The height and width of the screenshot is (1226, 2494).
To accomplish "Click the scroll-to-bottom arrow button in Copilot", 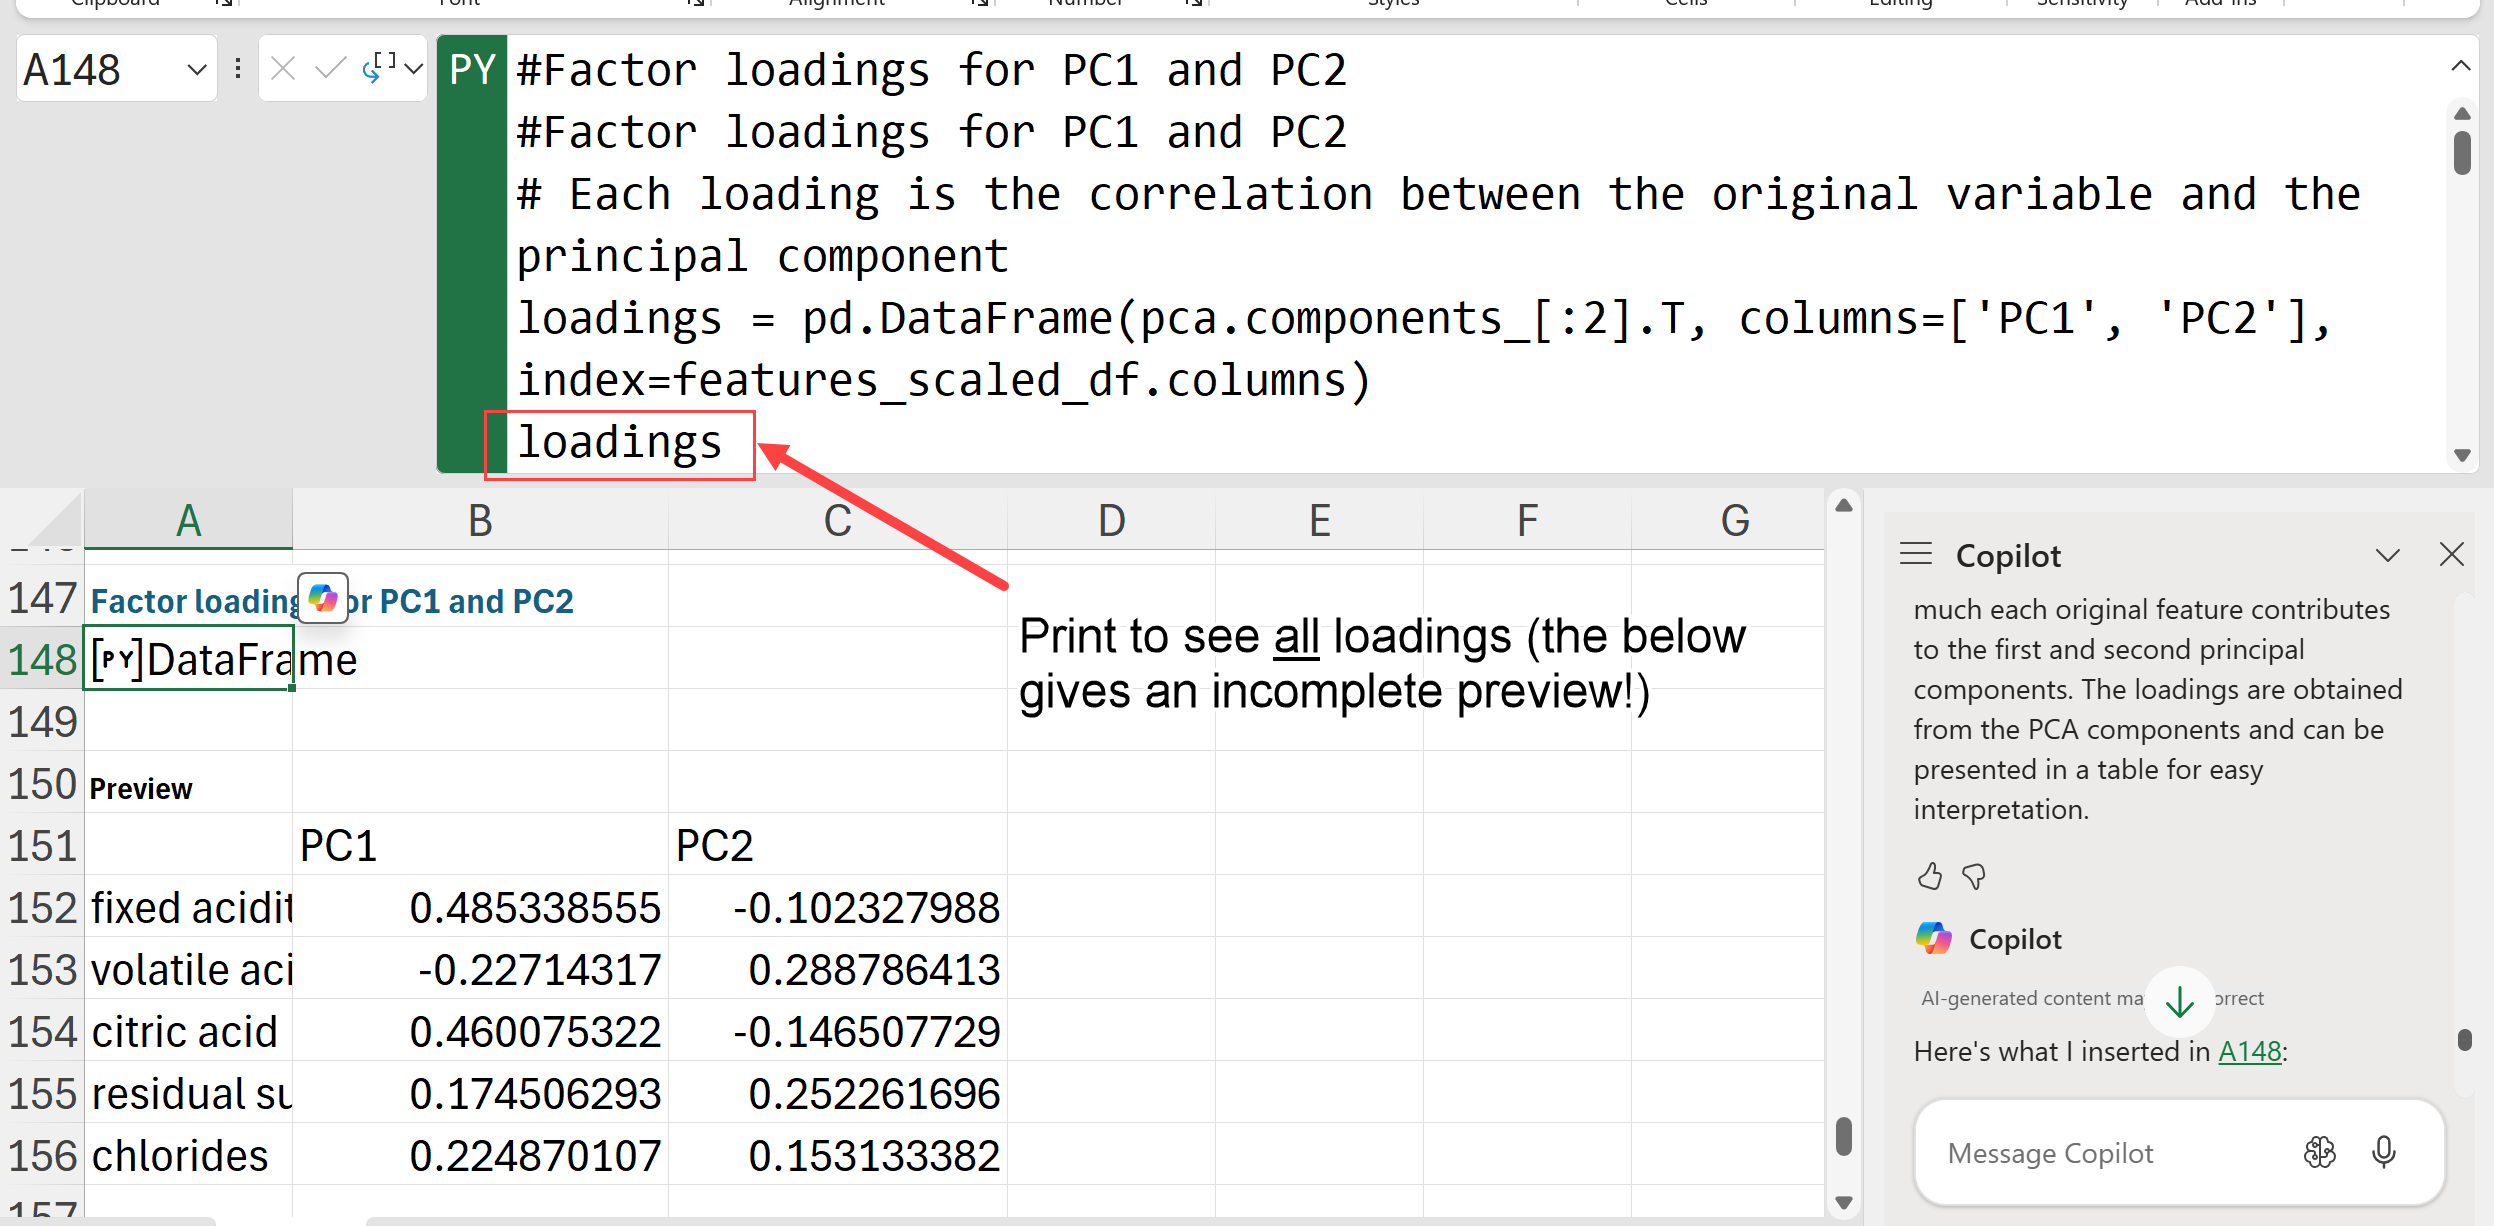I will 2179,1000.
